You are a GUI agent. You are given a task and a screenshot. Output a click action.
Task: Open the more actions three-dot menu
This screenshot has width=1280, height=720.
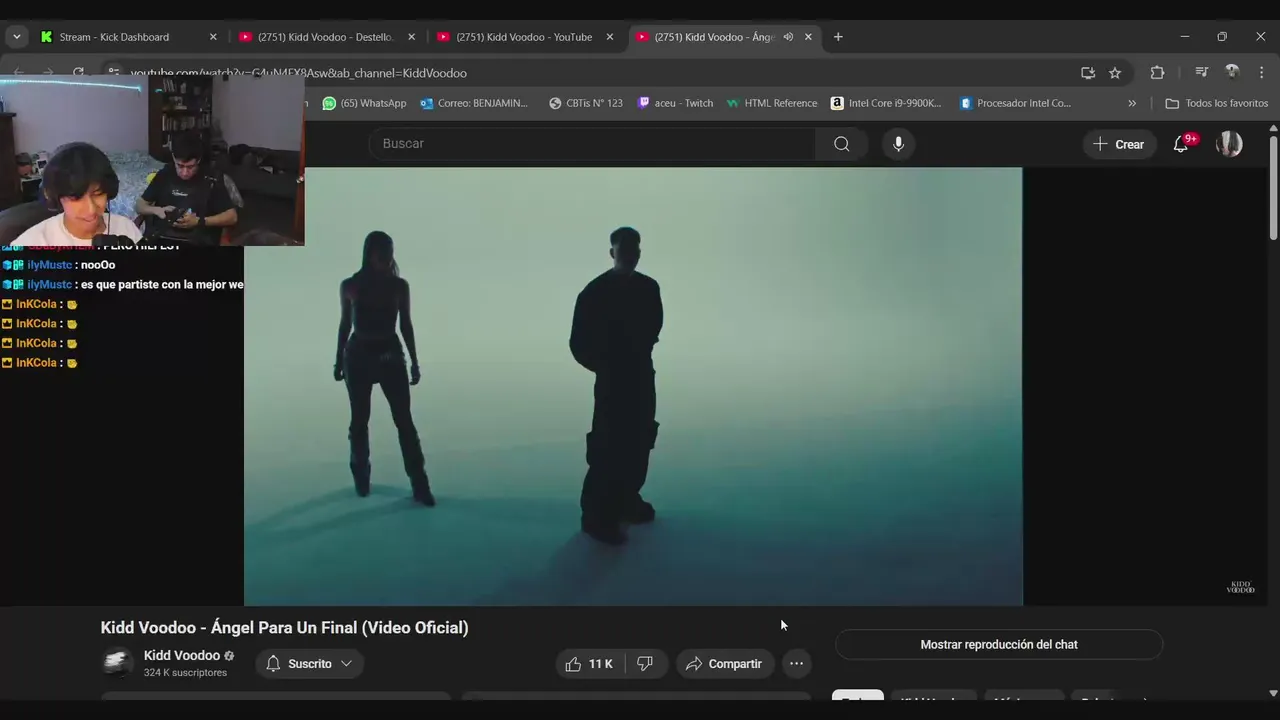796,664
